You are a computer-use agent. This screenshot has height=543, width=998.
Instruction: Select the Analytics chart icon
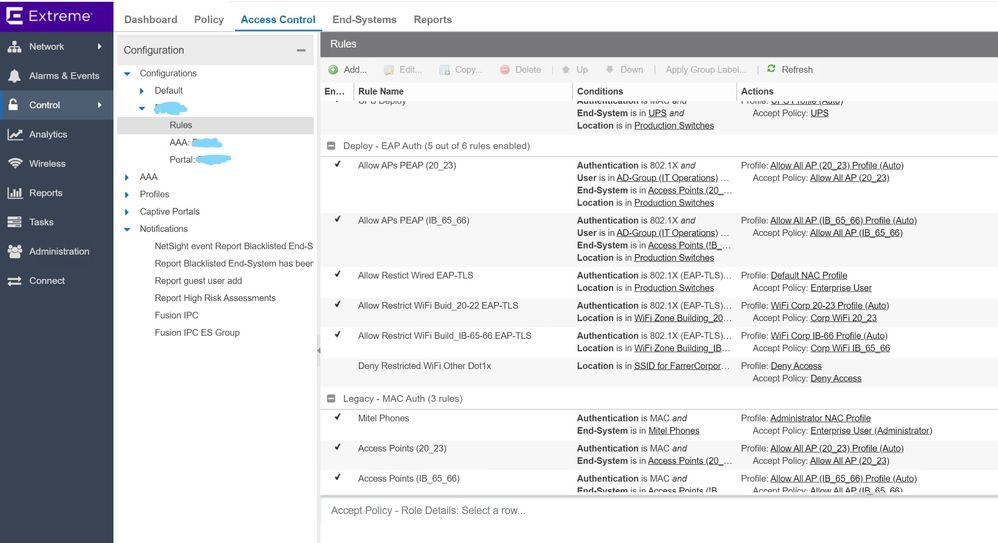pyautogui.click(x=14, y=134)
